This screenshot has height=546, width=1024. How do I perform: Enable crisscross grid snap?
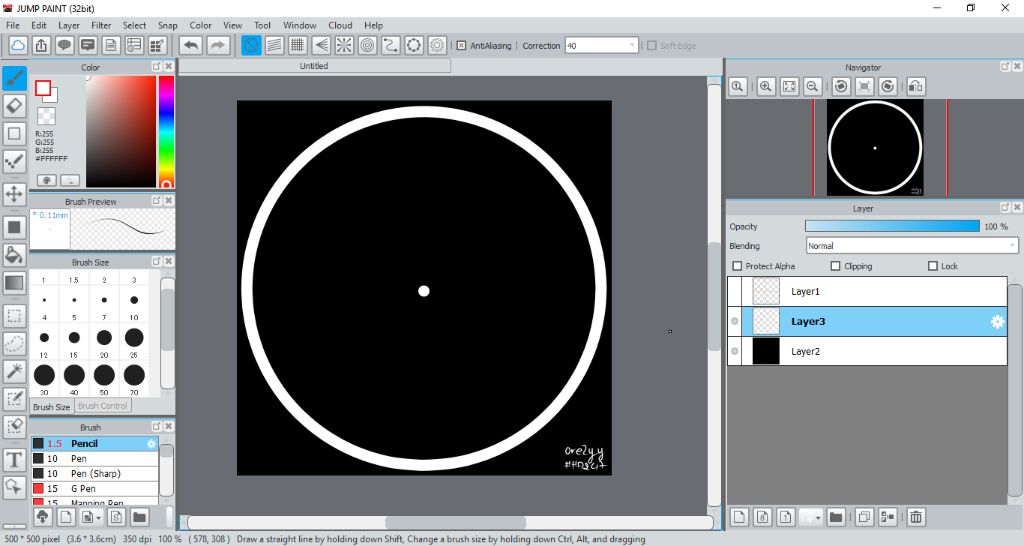tap(298, 45)
